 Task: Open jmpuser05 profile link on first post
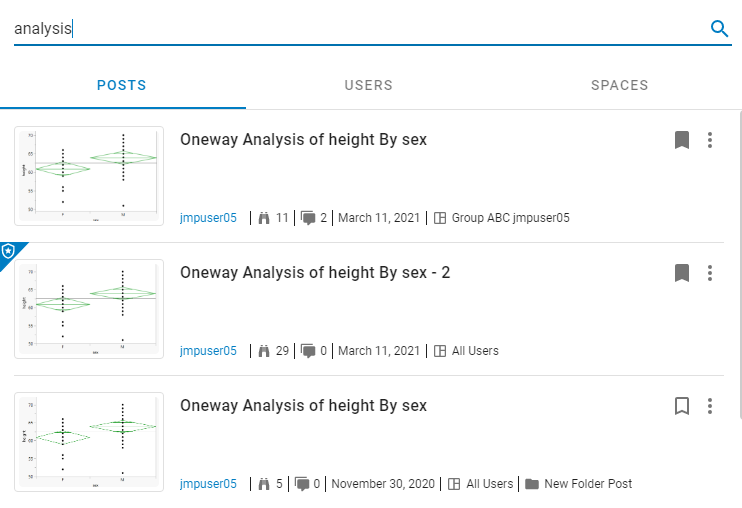click(x=208, y=218)
